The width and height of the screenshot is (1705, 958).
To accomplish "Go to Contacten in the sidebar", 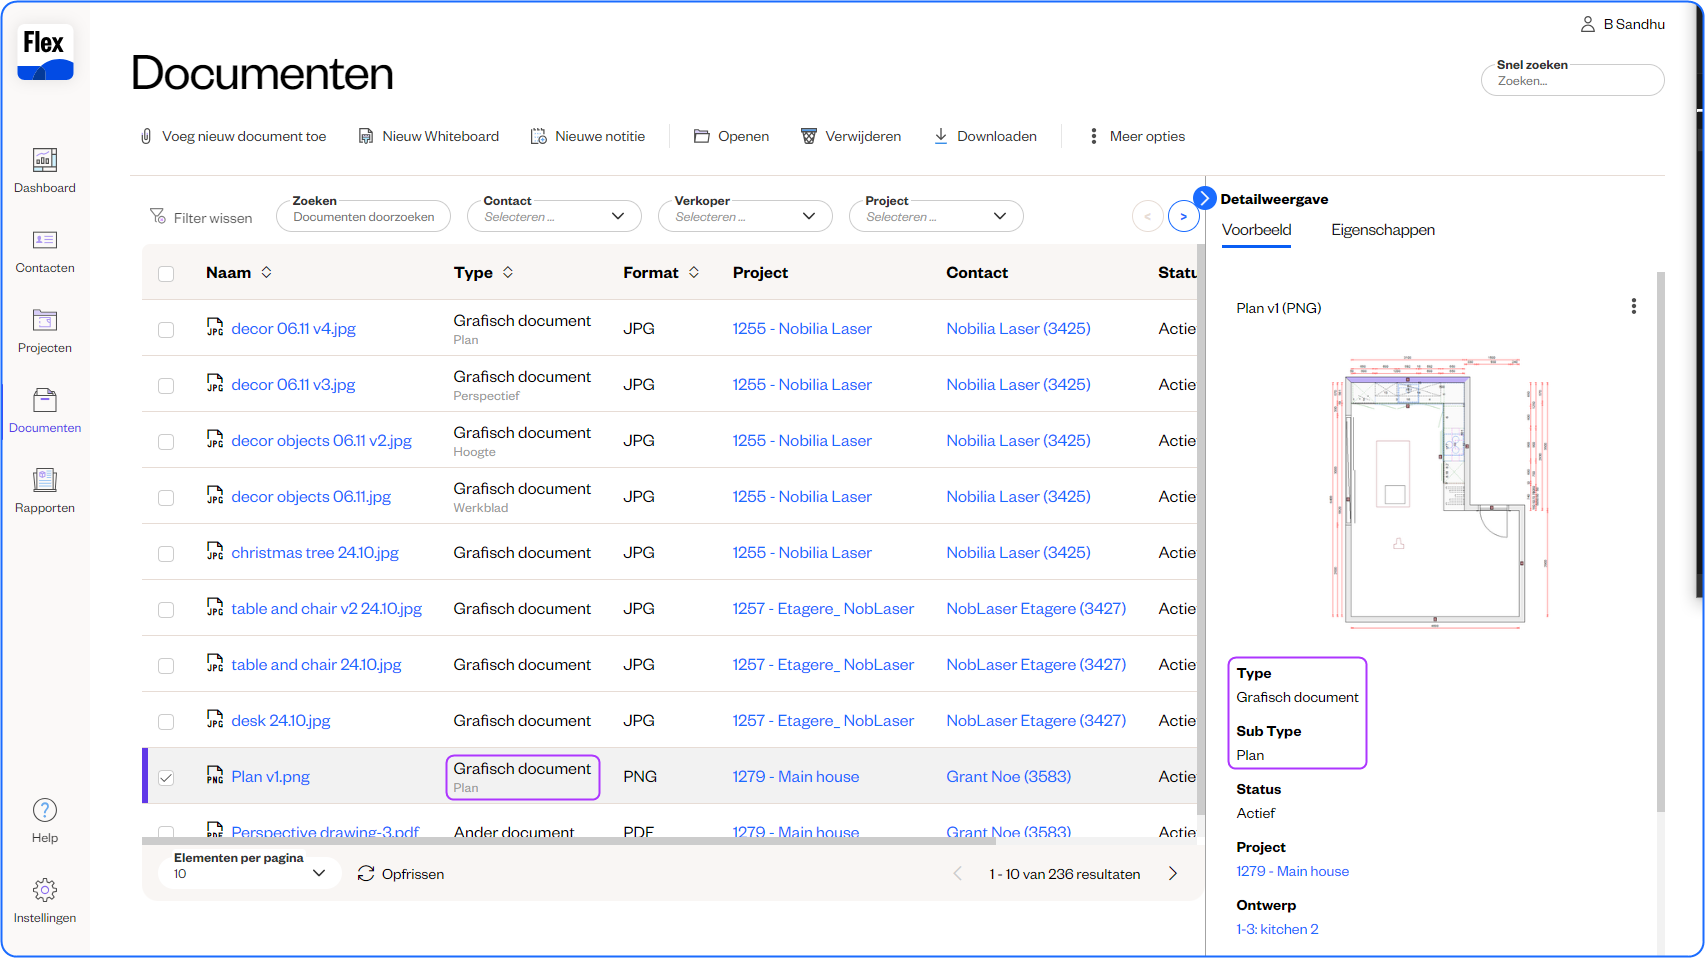I will tap(45, 241).
